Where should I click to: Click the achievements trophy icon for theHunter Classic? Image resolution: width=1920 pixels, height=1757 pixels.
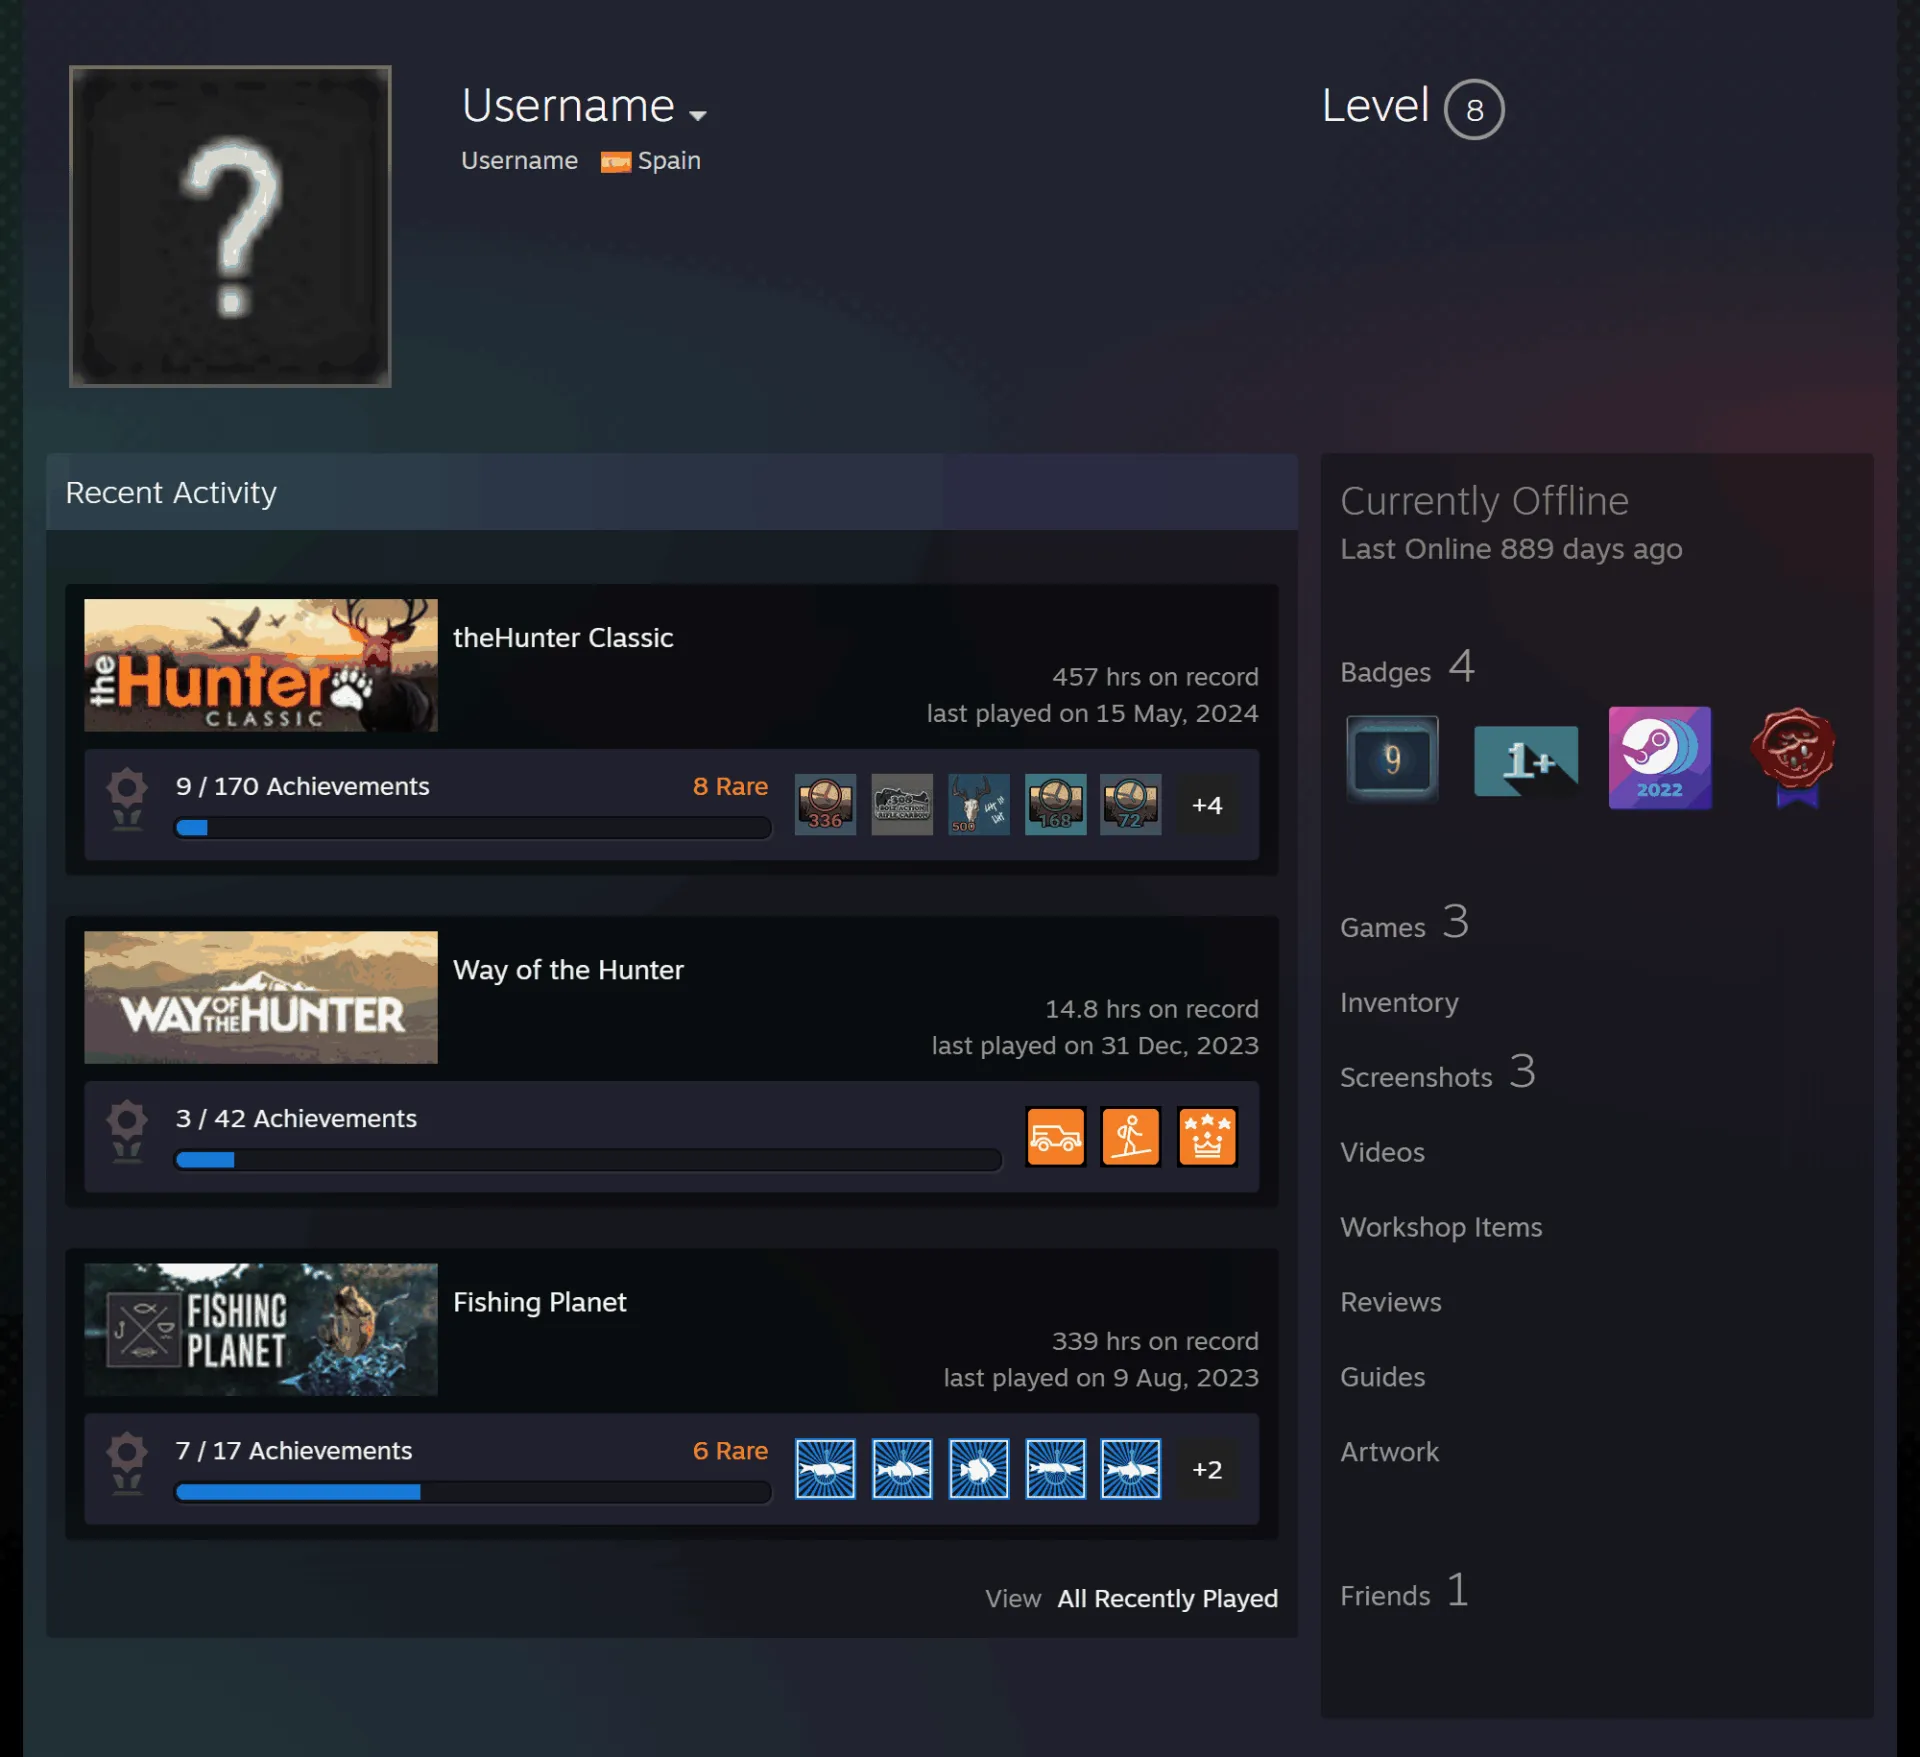[127, 798]
